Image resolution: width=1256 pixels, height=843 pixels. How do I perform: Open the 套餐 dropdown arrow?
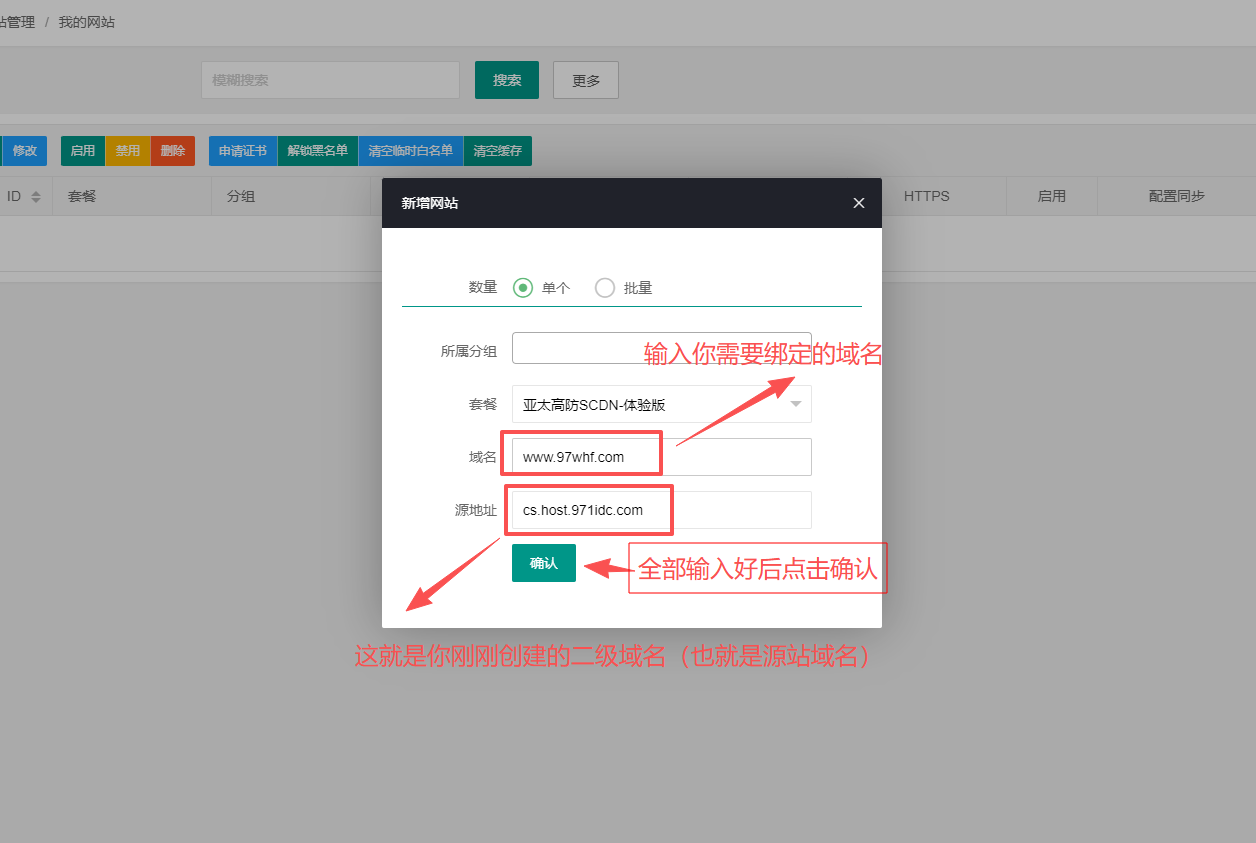point(796,404)
